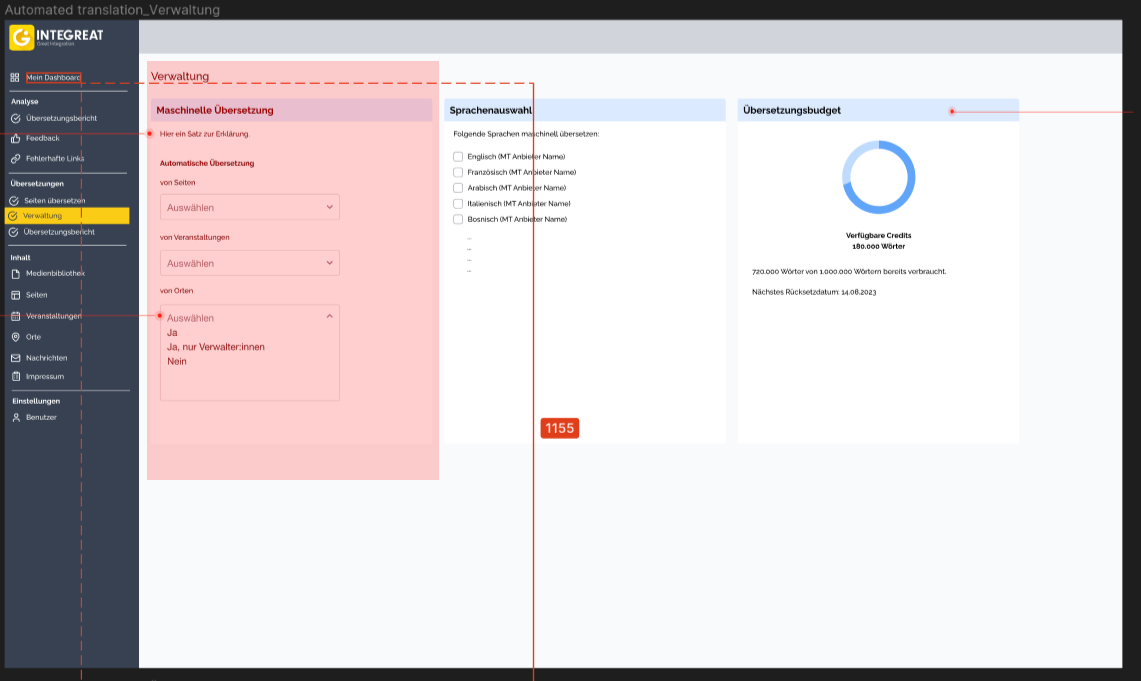This screenshot has height=681, width=1141.
Task: Choose Ja in von Orten list
Action: point(172,332)
